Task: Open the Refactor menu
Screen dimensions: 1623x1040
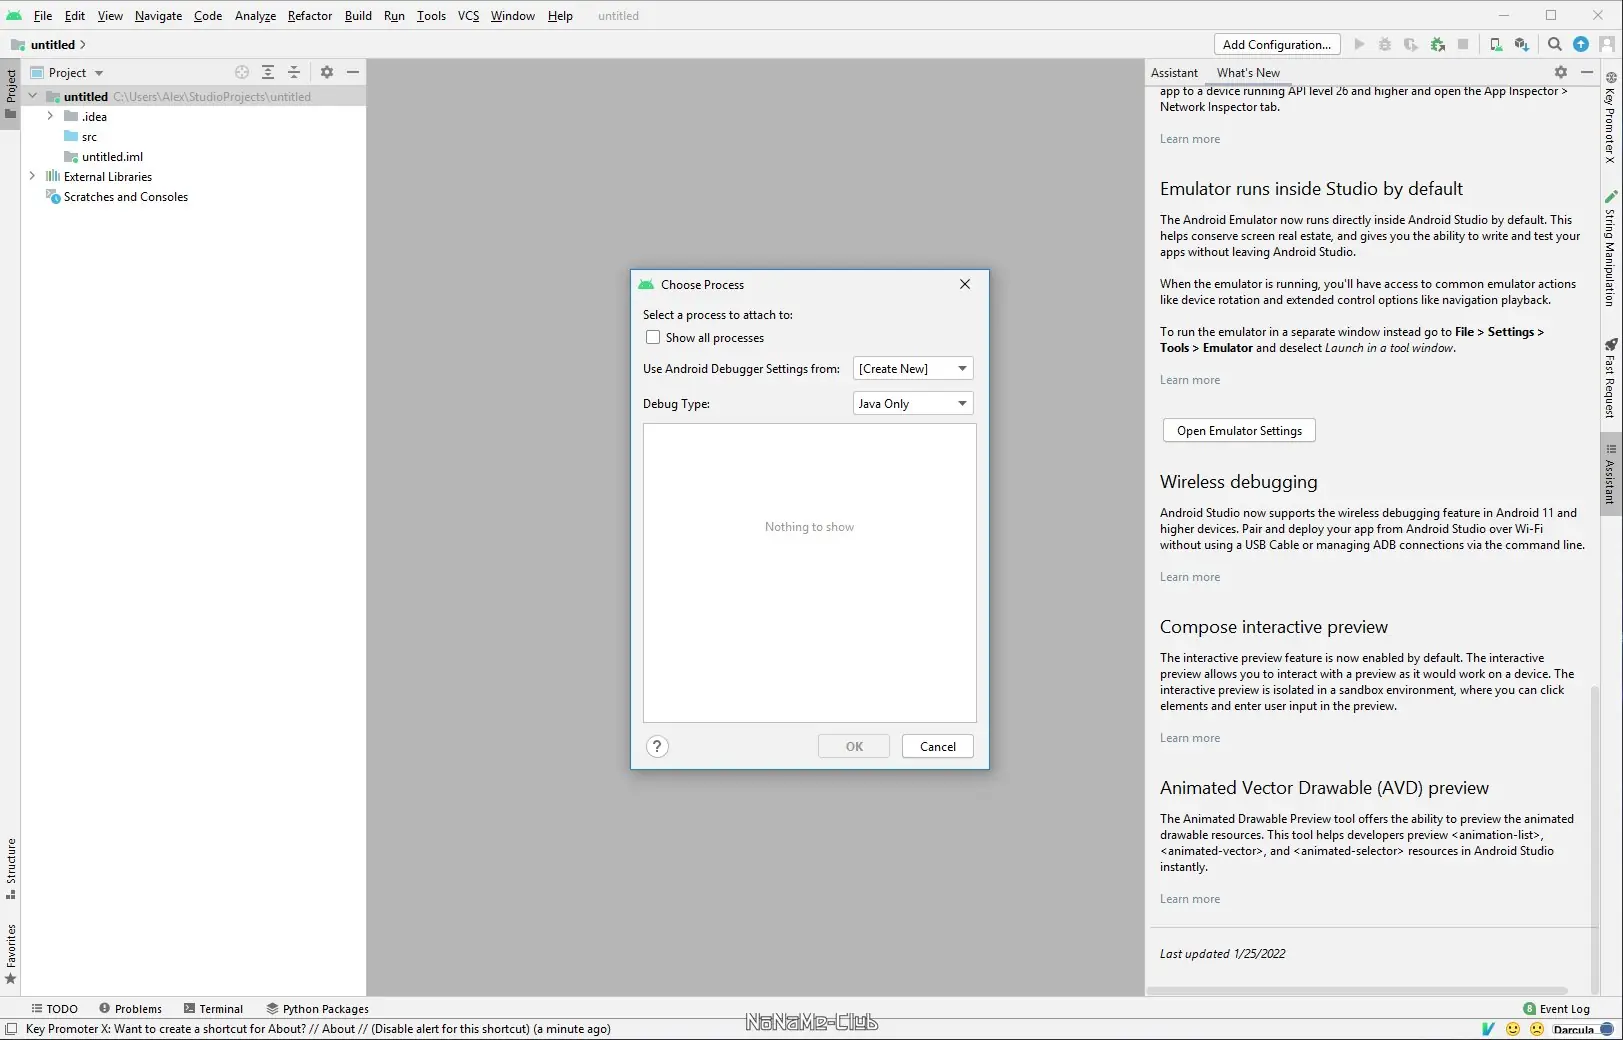Action: (x=310, y=15)
